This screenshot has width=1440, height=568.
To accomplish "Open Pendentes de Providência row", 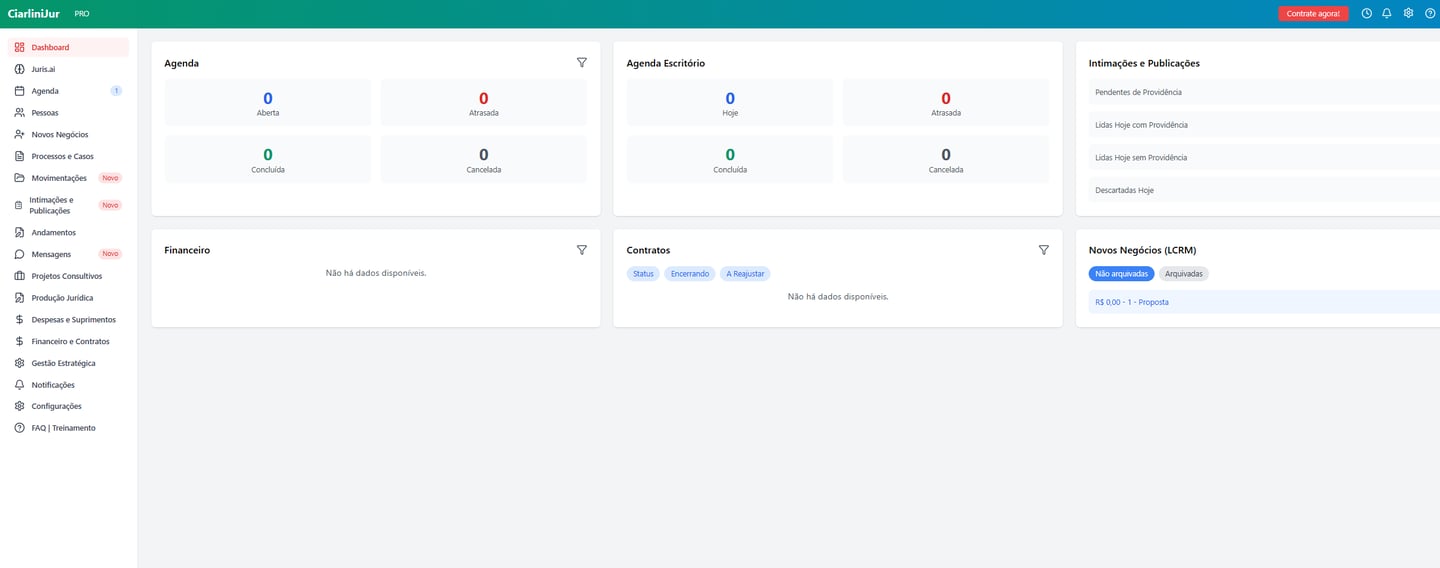I will coord(1264,92).
